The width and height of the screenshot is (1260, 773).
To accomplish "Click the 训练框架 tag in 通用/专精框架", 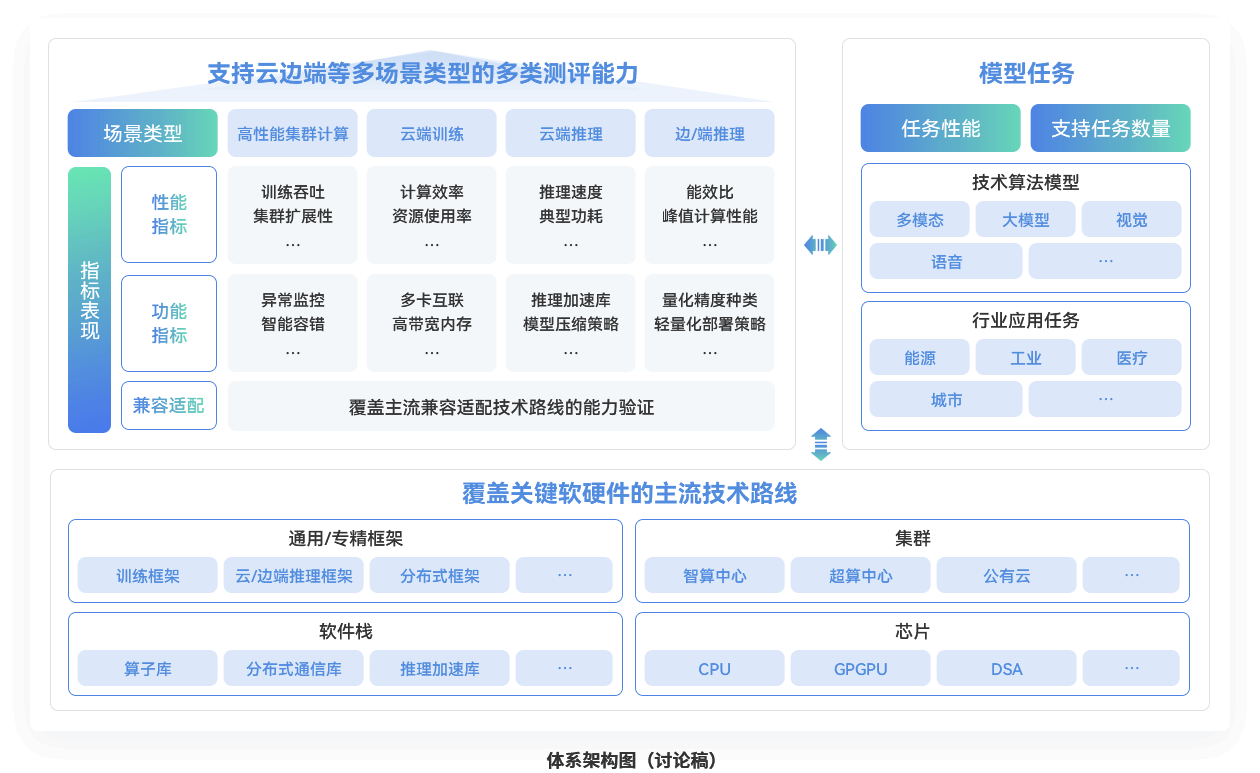I will (x=147, y=576).
